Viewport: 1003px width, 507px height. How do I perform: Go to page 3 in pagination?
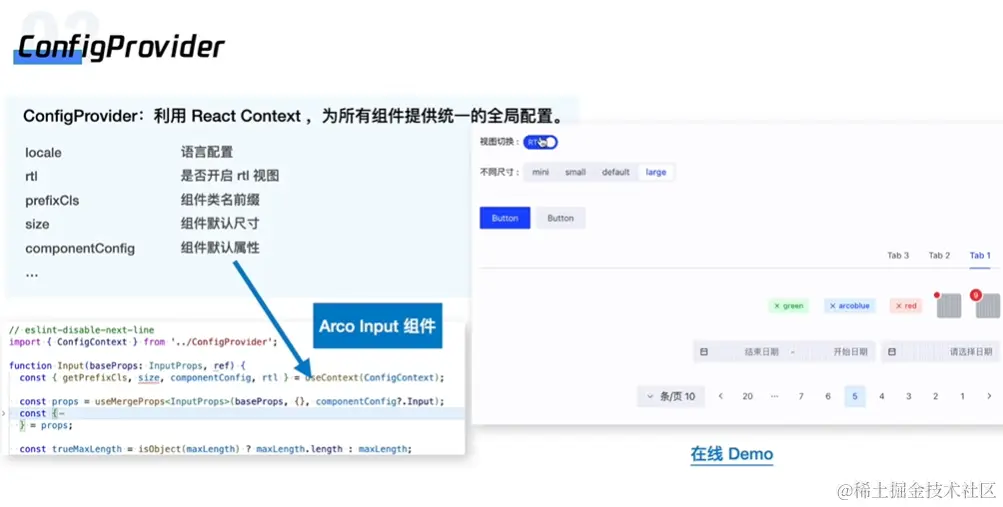[908, 396]
